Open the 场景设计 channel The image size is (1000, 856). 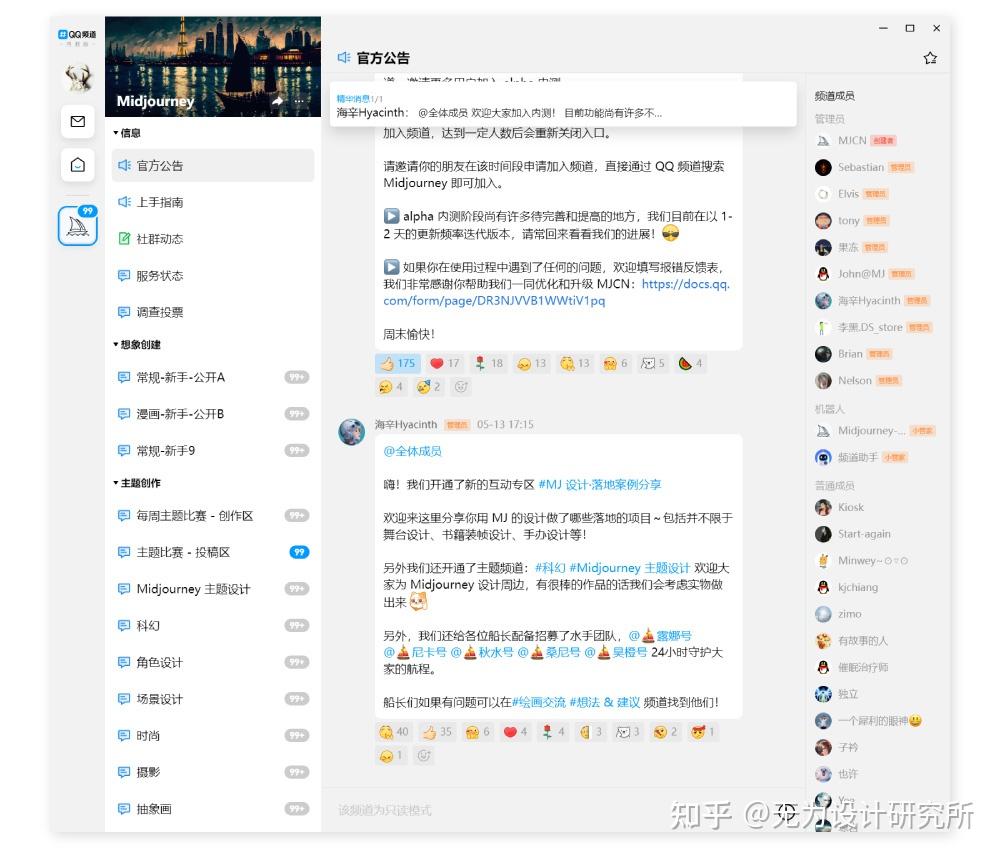point(213,698)
